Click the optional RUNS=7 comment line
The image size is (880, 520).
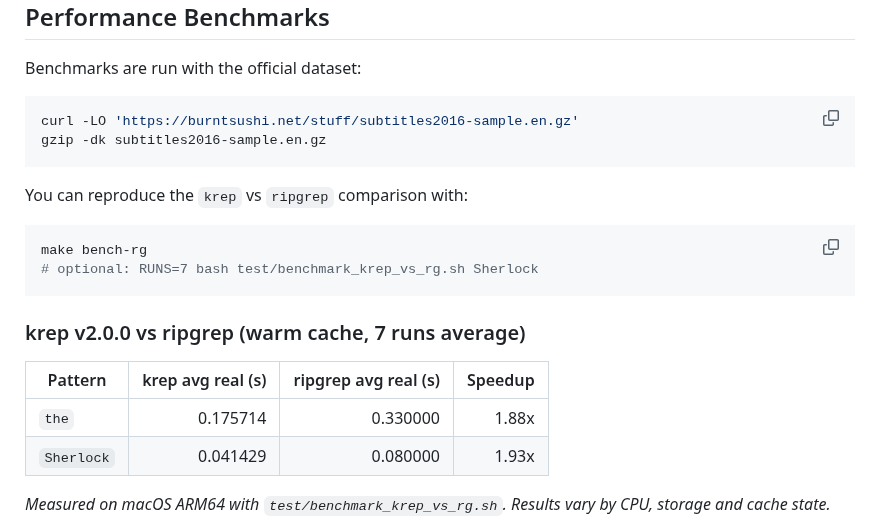coord(289,269)
